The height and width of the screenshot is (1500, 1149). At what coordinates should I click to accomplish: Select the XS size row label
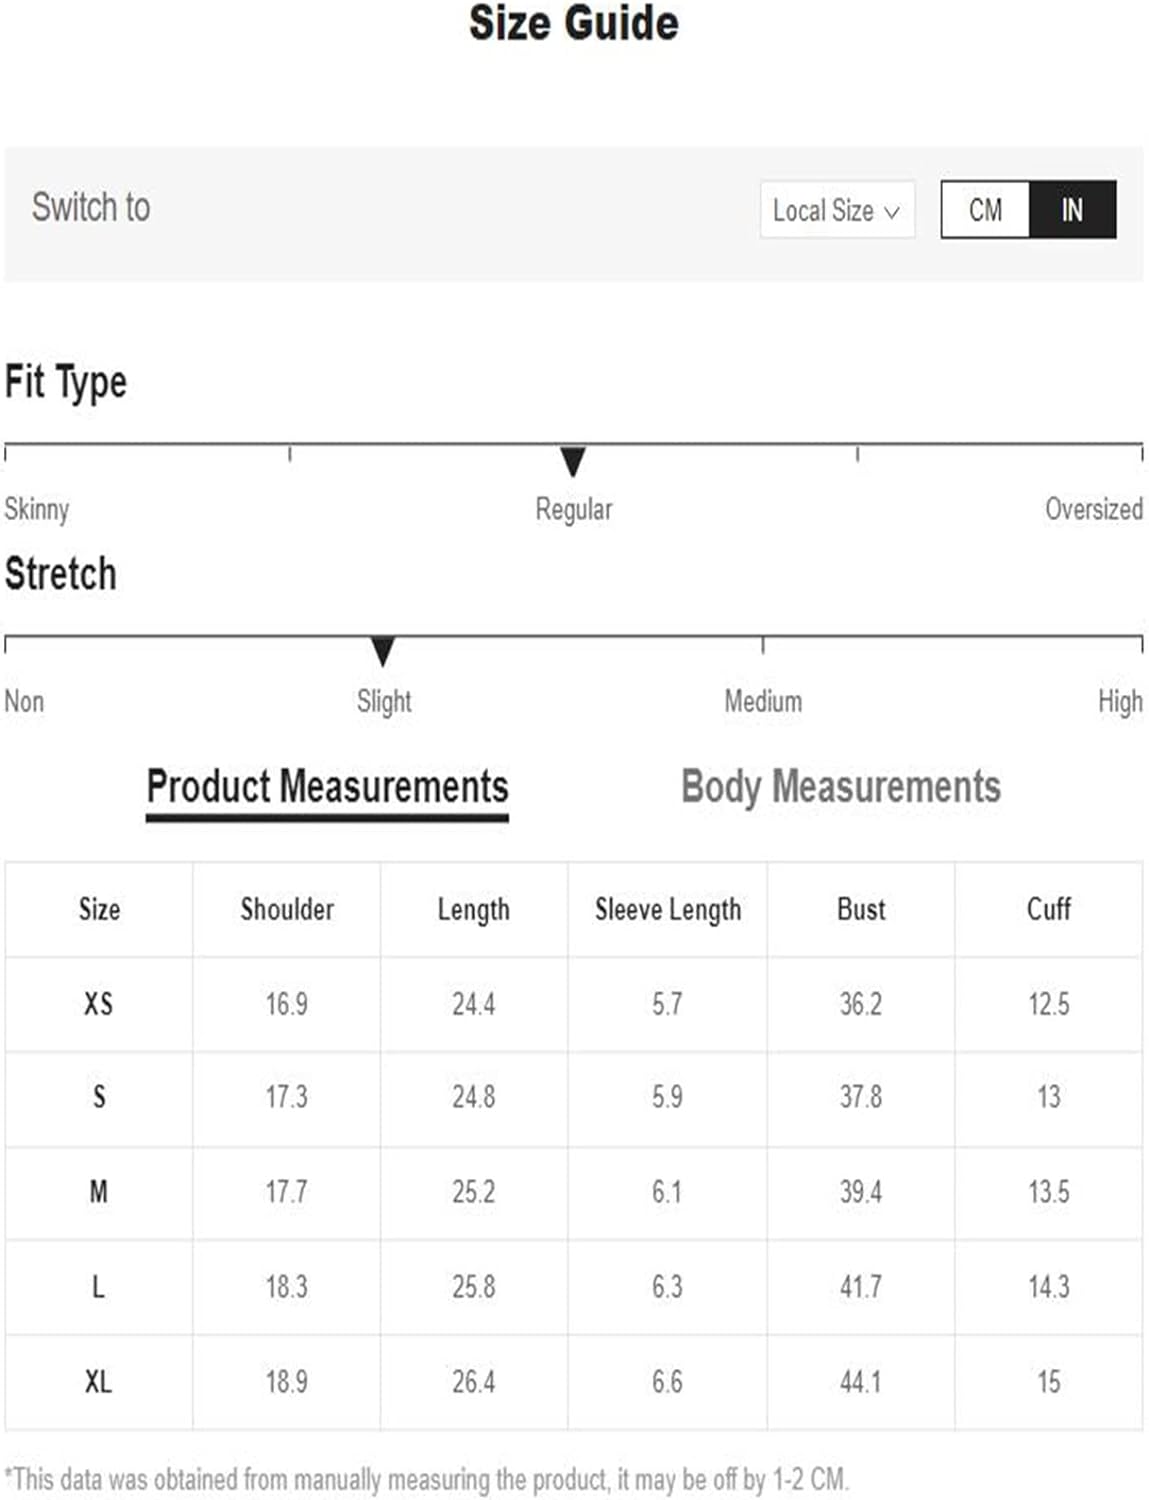tap(98, 1003)
